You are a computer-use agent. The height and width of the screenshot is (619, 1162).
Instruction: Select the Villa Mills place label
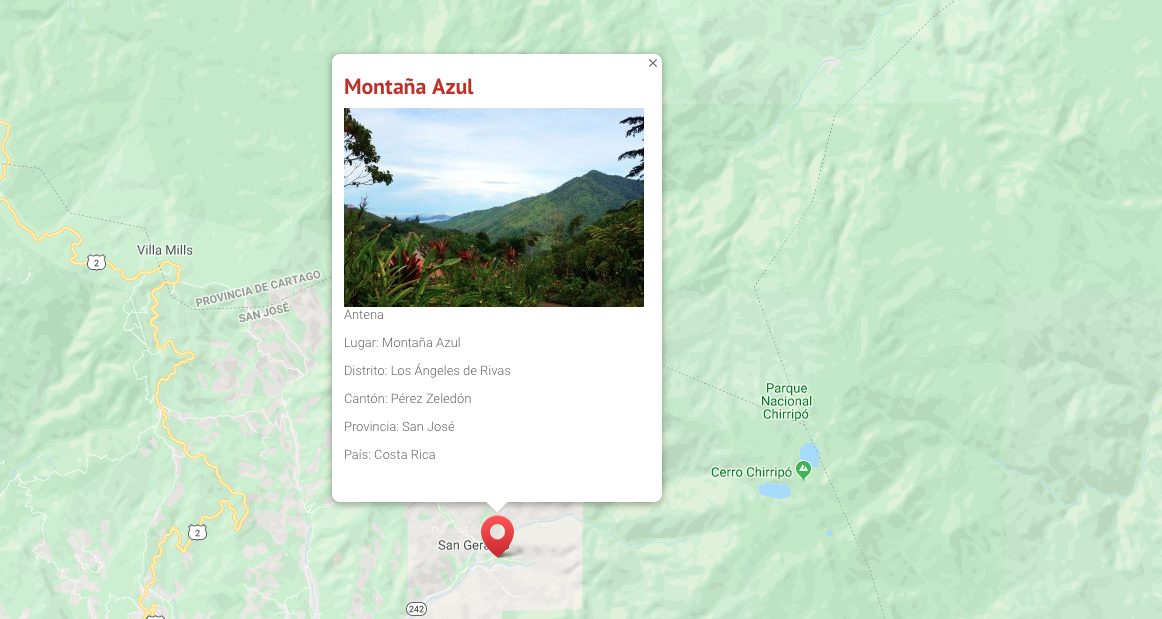click(x=165, y=250)
